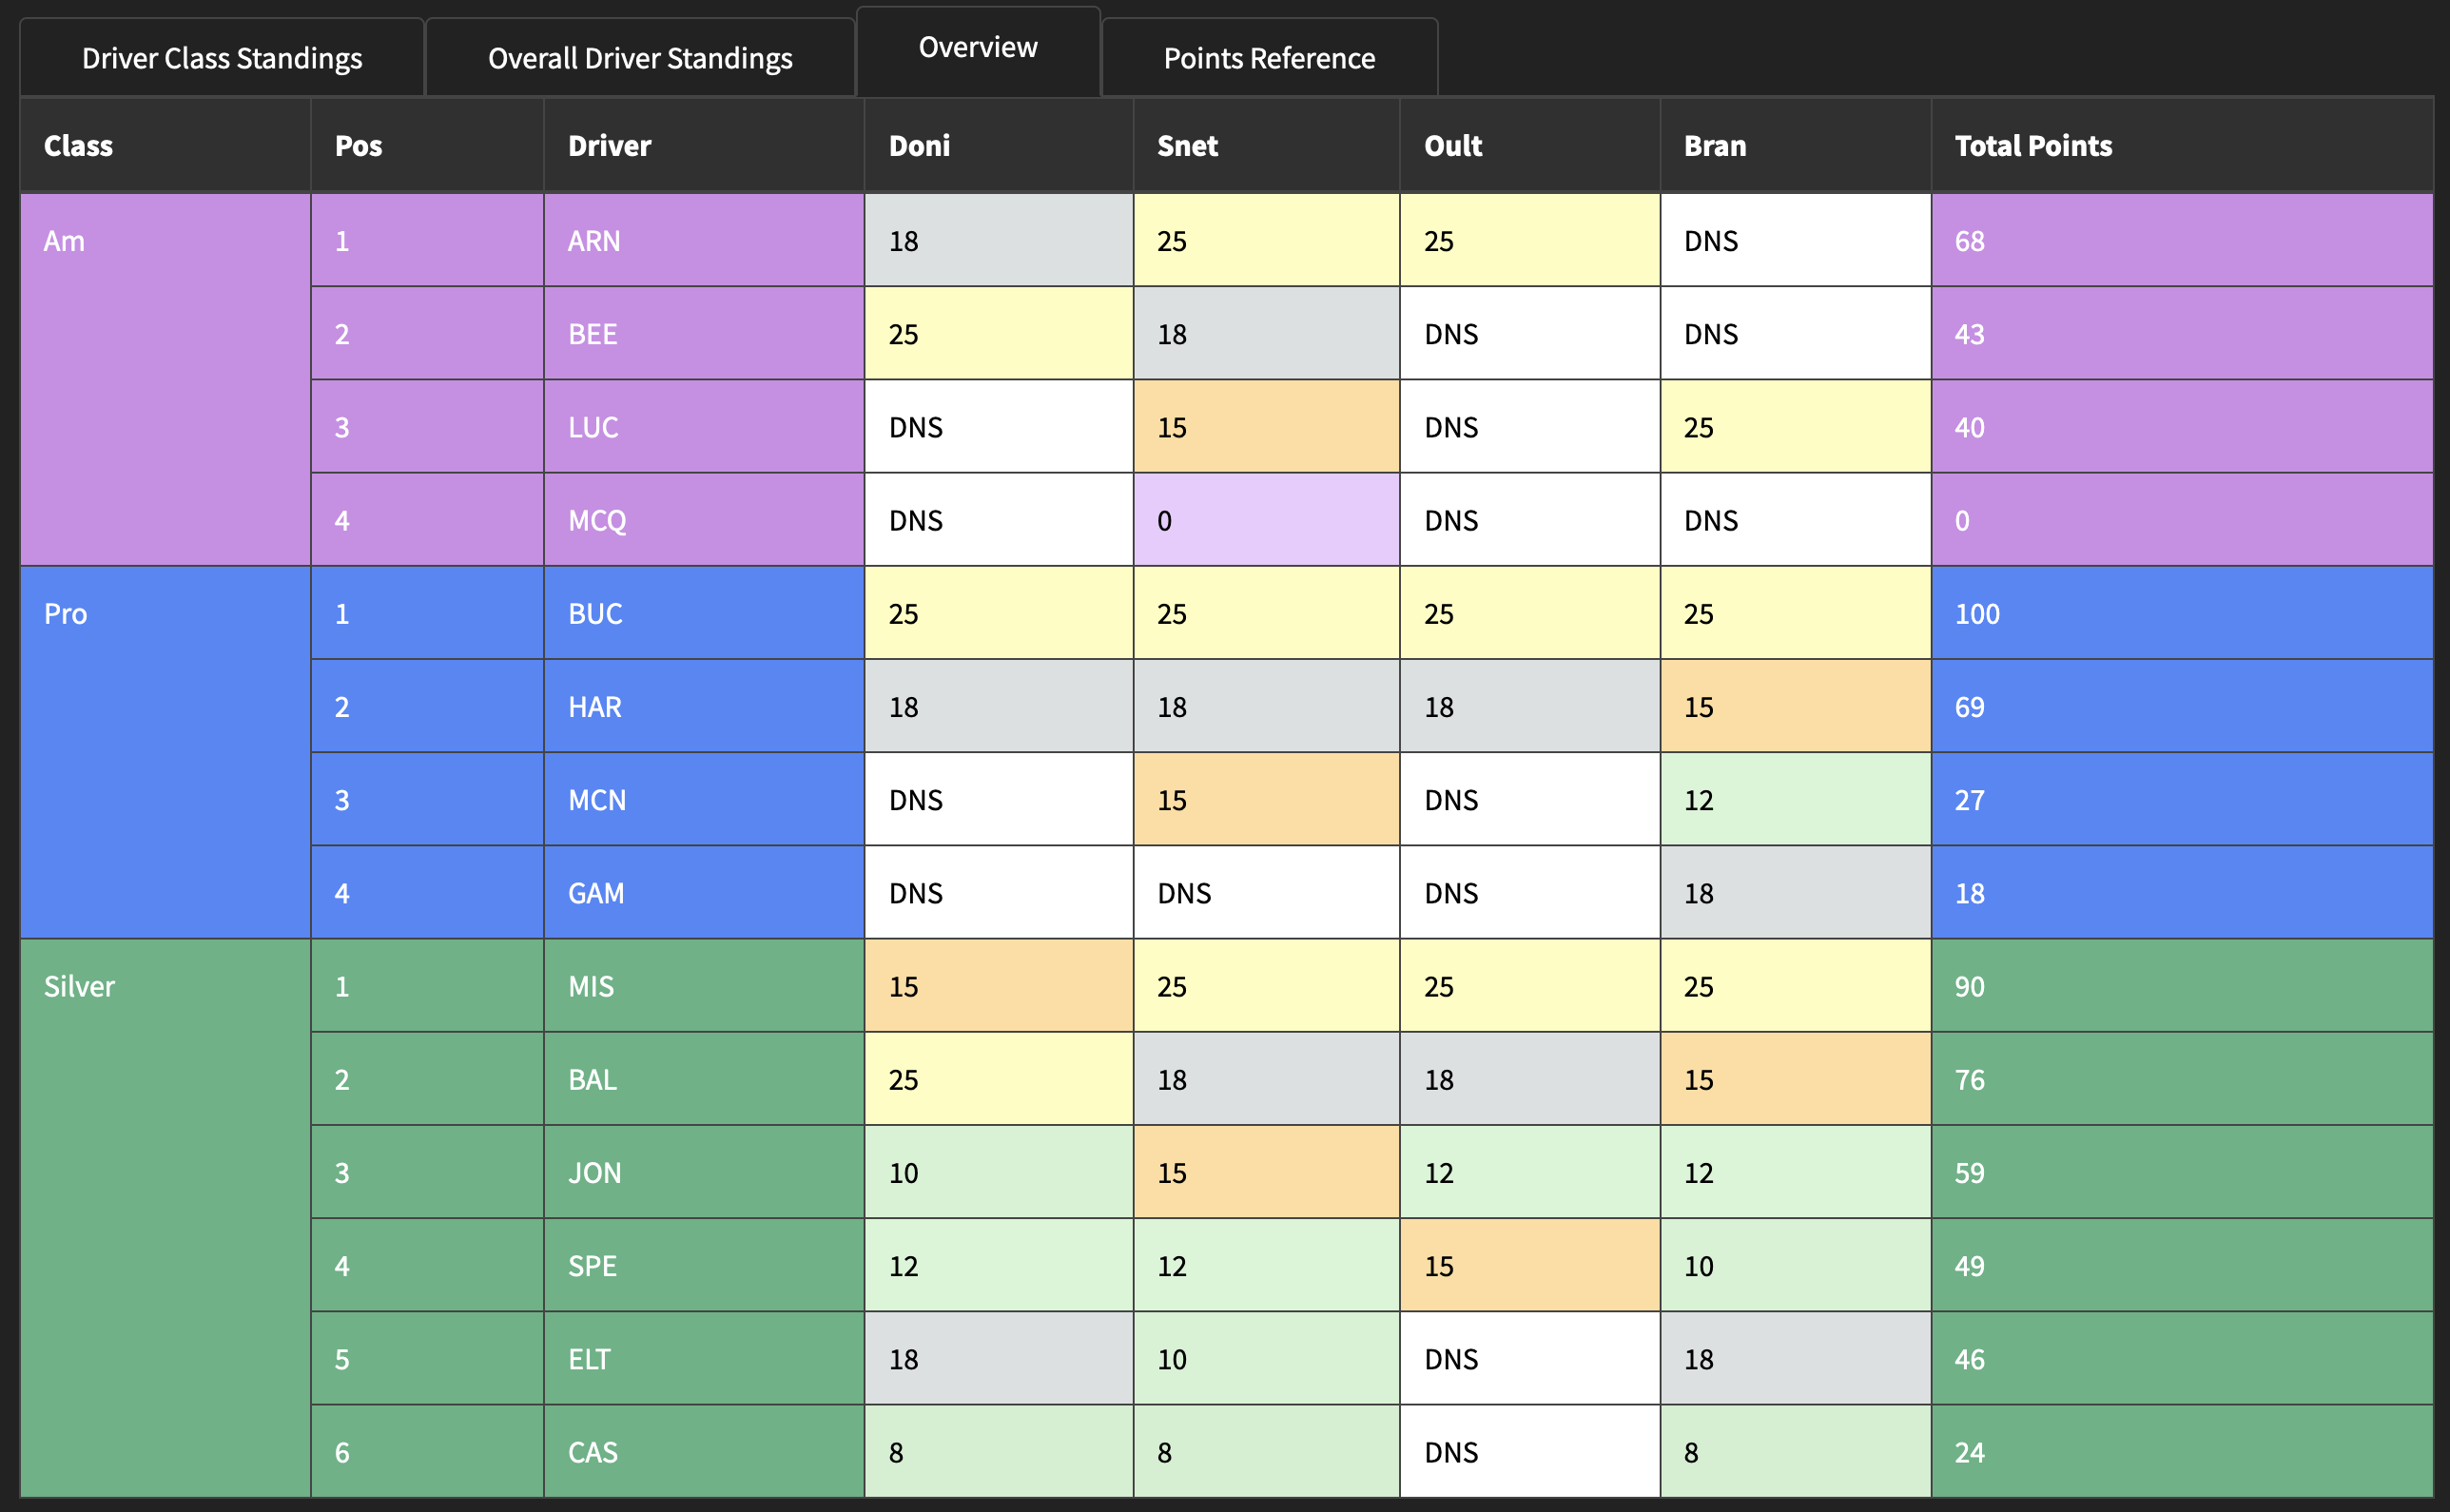
Task: Click the Doni column header
Action: (920, 146)
